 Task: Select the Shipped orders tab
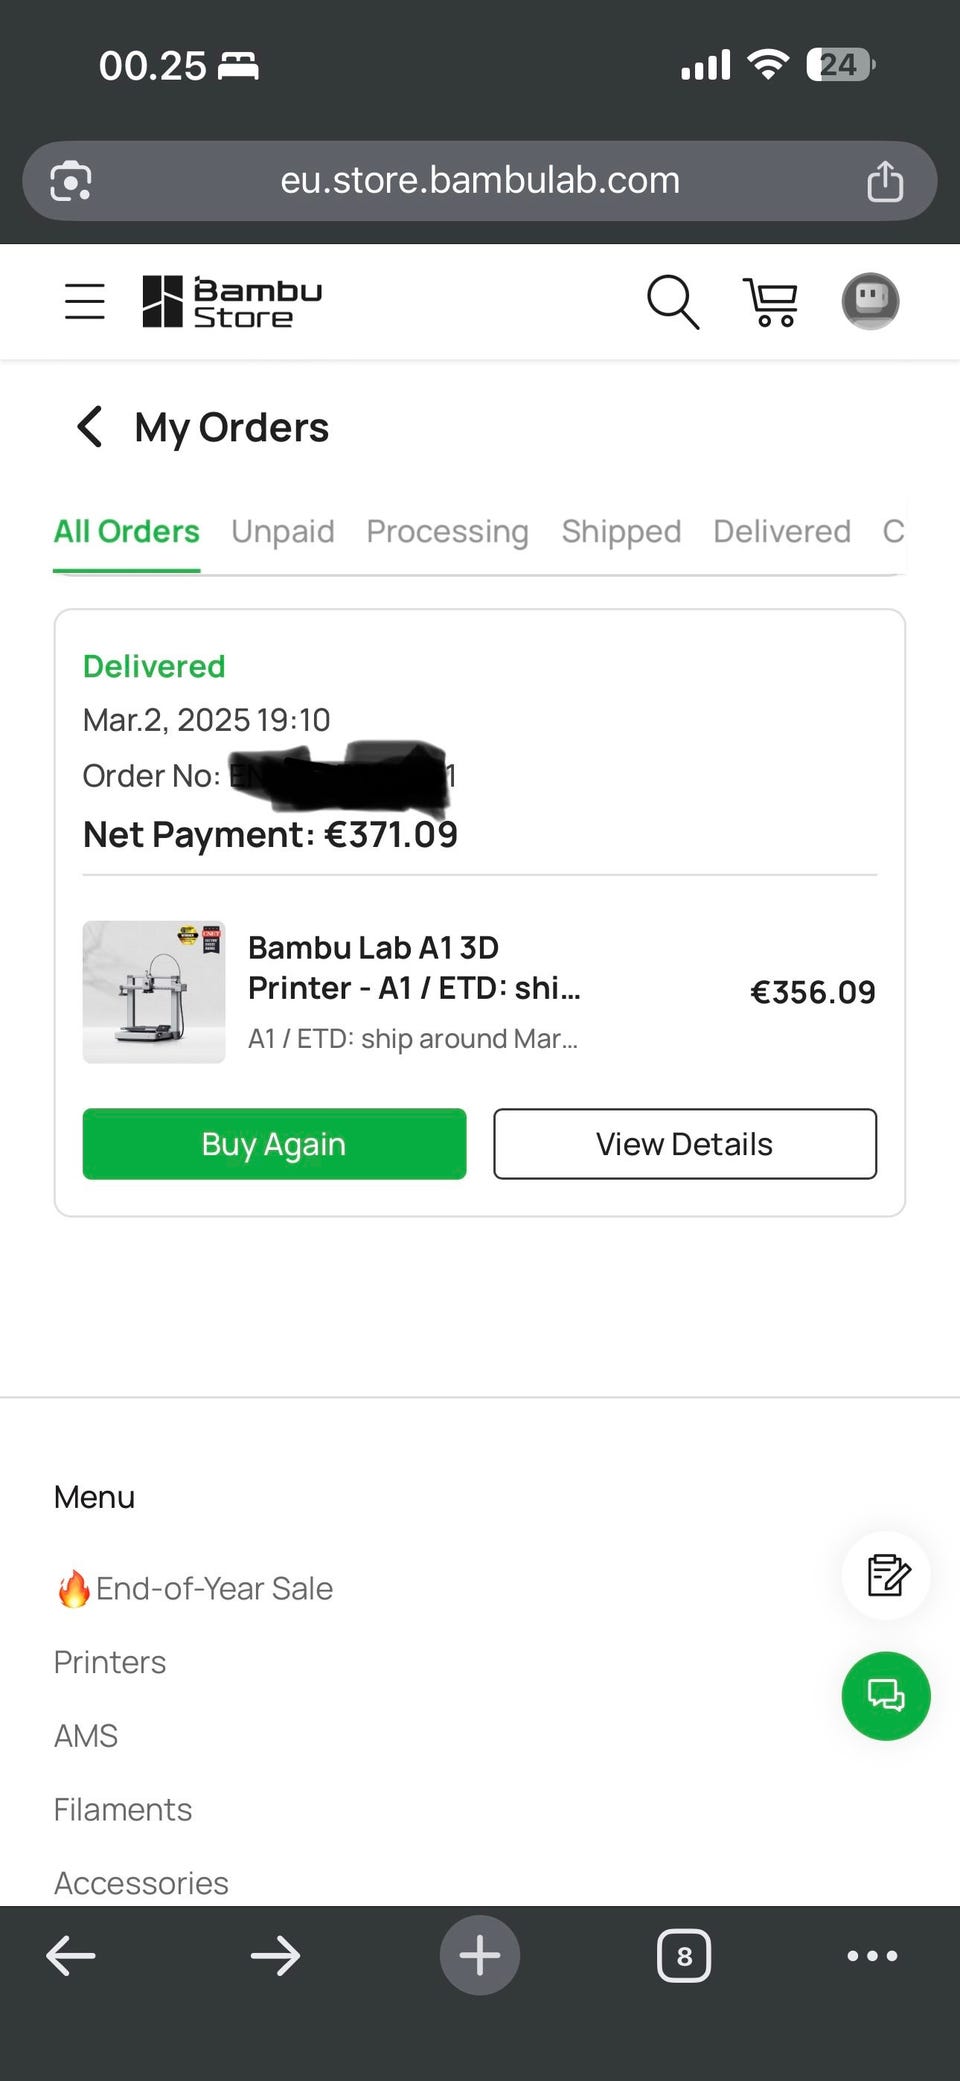click(621, 531)
